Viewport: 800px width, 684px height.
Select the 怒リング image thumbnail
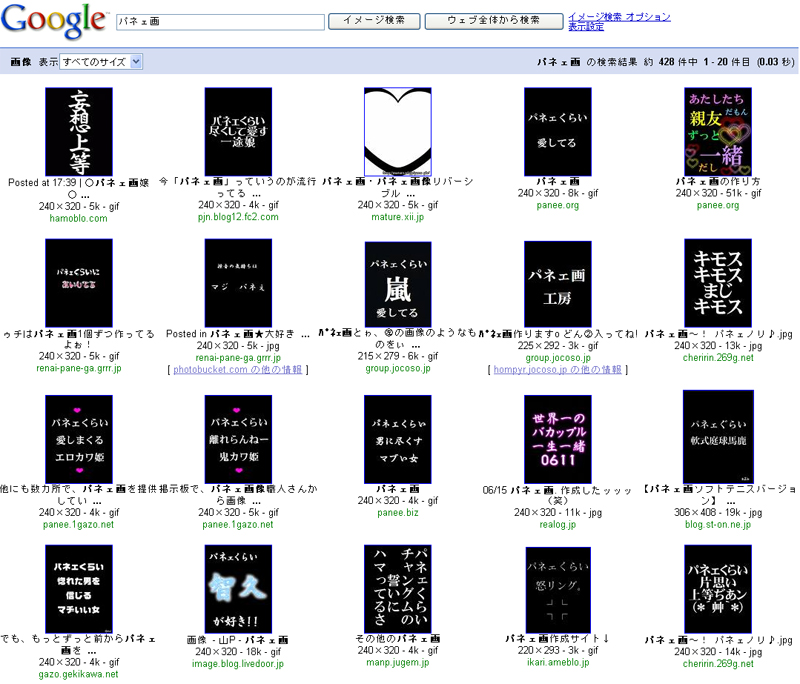[x=558, y=589]
